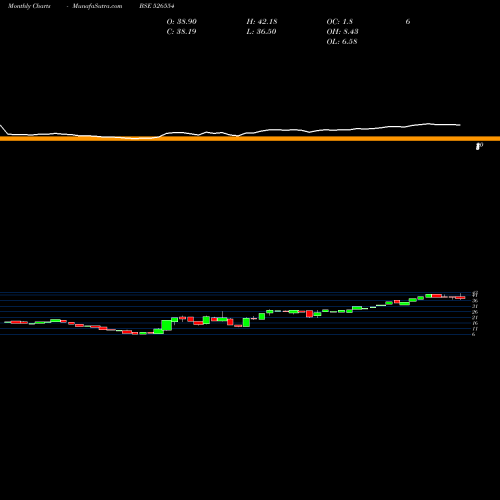Click the high value "H: 42.18"

point(262,22)
